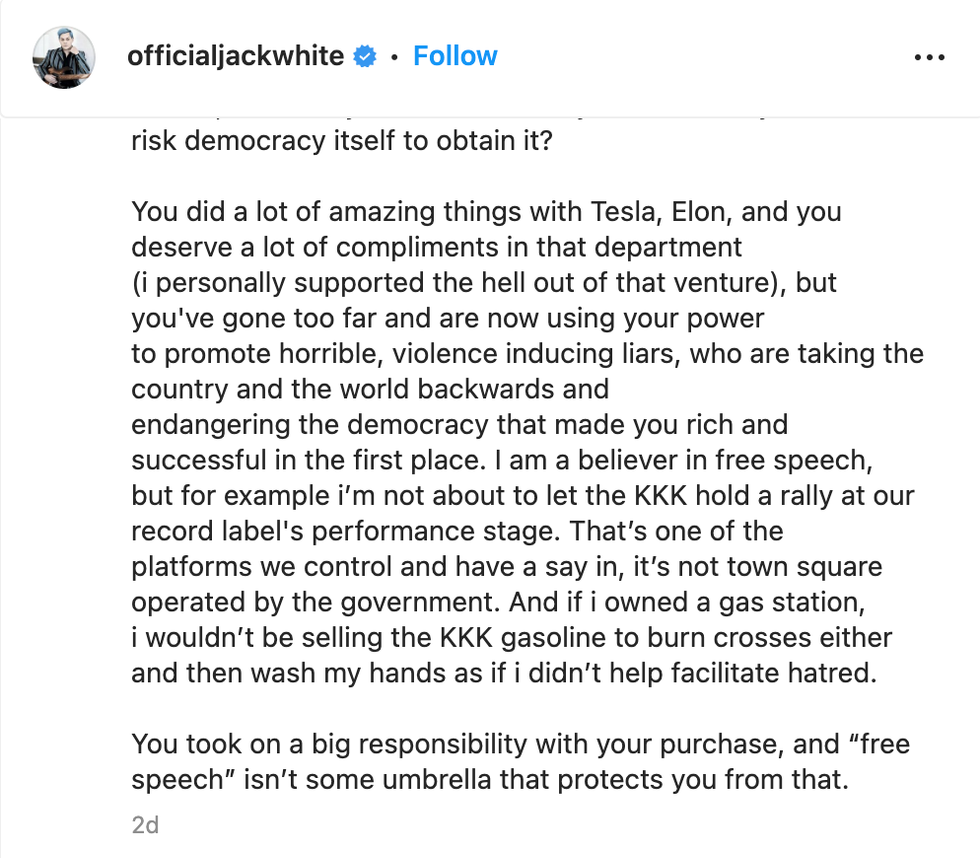Click the line starting "platforms we control"
Viewport: 980px width, 858px height.
[506, 567]
